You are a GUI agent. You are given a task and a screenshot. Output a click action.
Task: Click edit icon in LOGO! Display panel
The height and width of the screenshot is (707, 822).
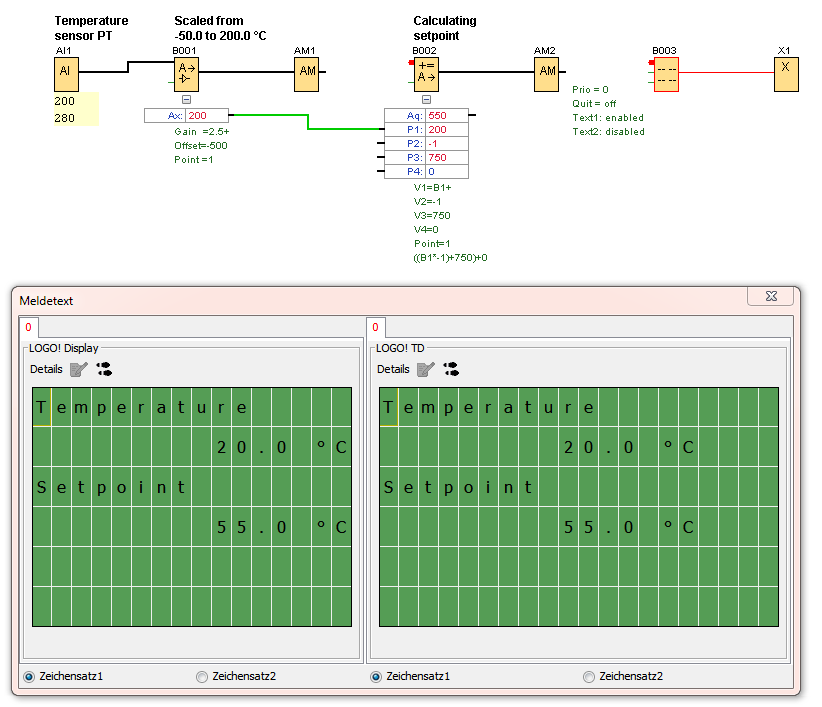pos(79,369)
